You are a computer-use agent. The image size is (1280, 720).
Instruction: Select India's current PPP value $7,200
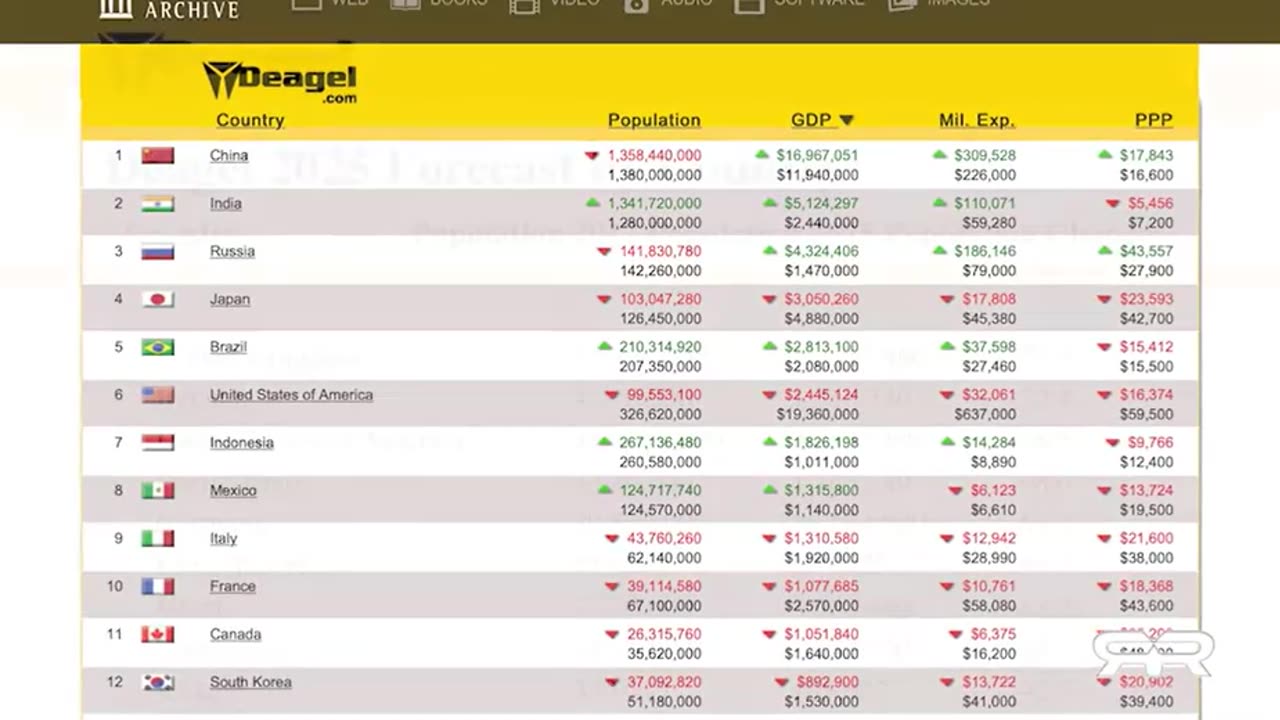point(1151,223)
